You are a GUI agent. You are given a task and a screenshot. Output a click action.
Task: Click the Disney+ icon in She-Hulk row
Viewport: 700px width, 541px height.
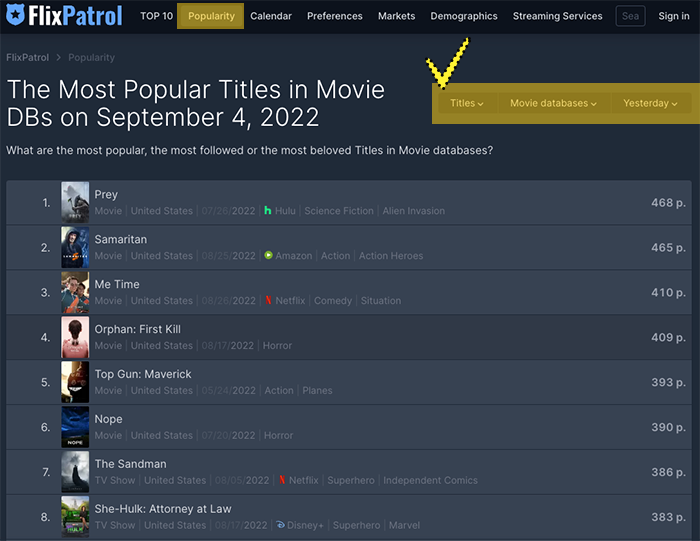click(280, 525)
